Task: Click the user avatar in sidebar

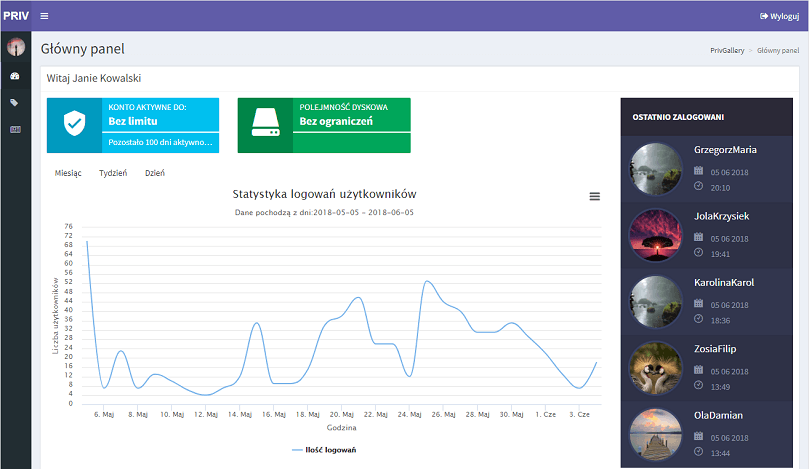Action: (x=15, y=47)
